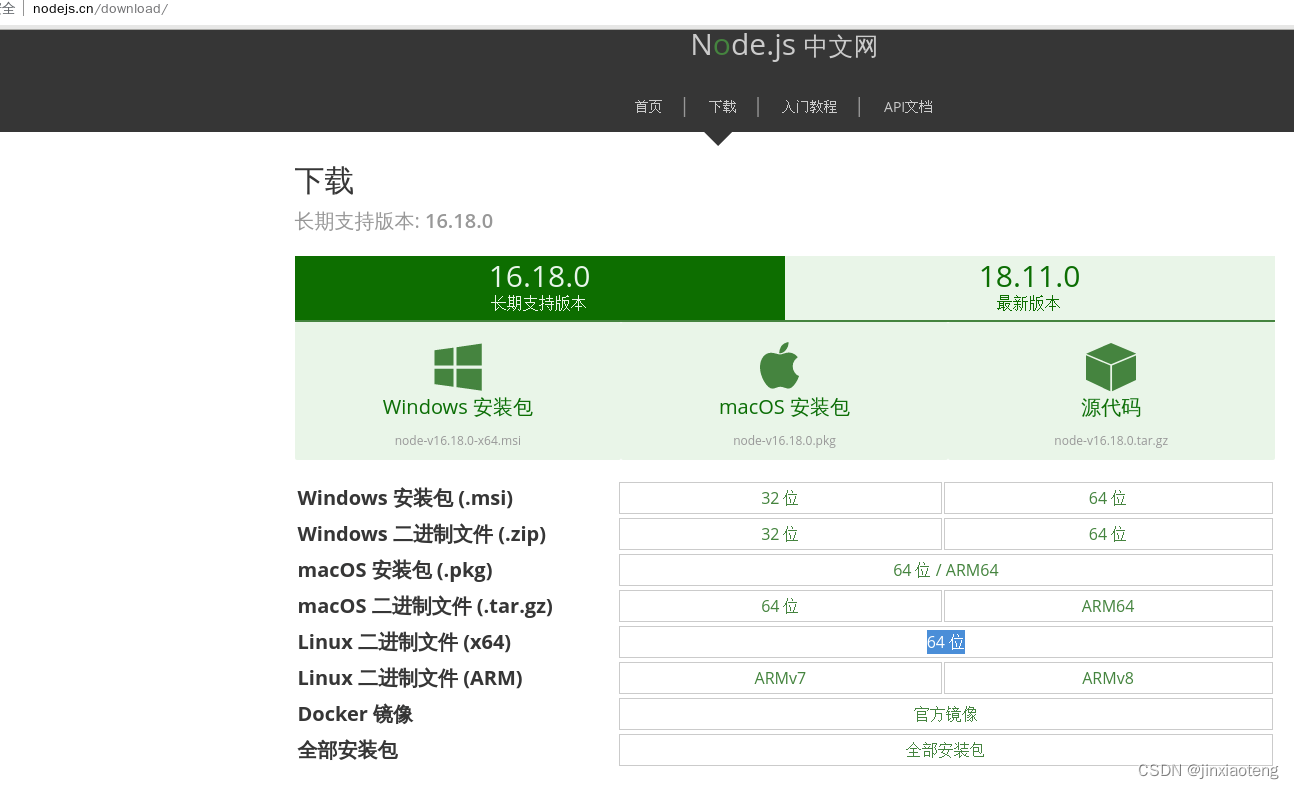Download the ARM64 macOS .tar.gz binary
Image resolution: width=1294 pixels, height=789 pixels.
pos(1108,606)
